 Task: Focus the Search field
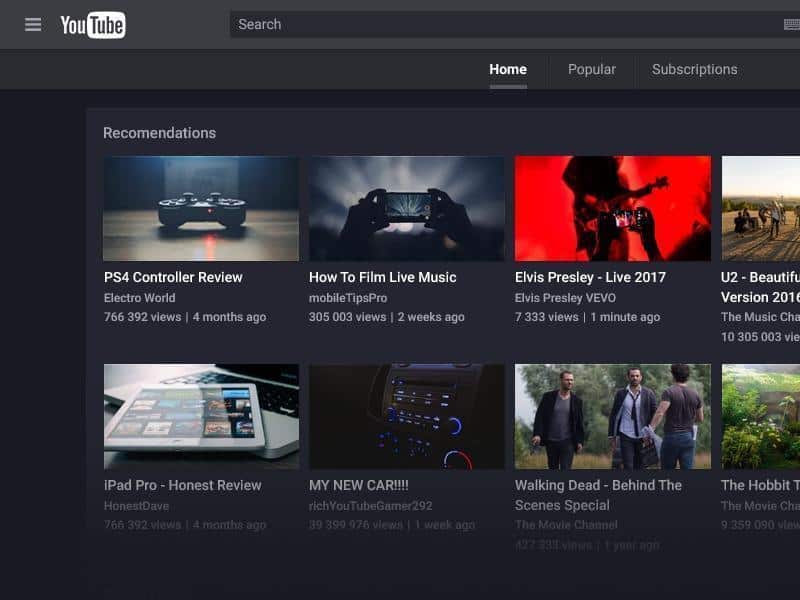click(515, 24)
